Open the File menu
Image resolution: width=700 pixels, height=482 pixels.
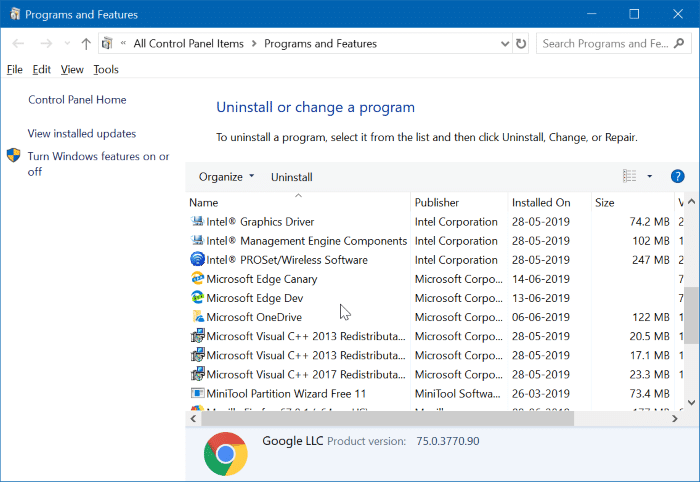[15, 70]
